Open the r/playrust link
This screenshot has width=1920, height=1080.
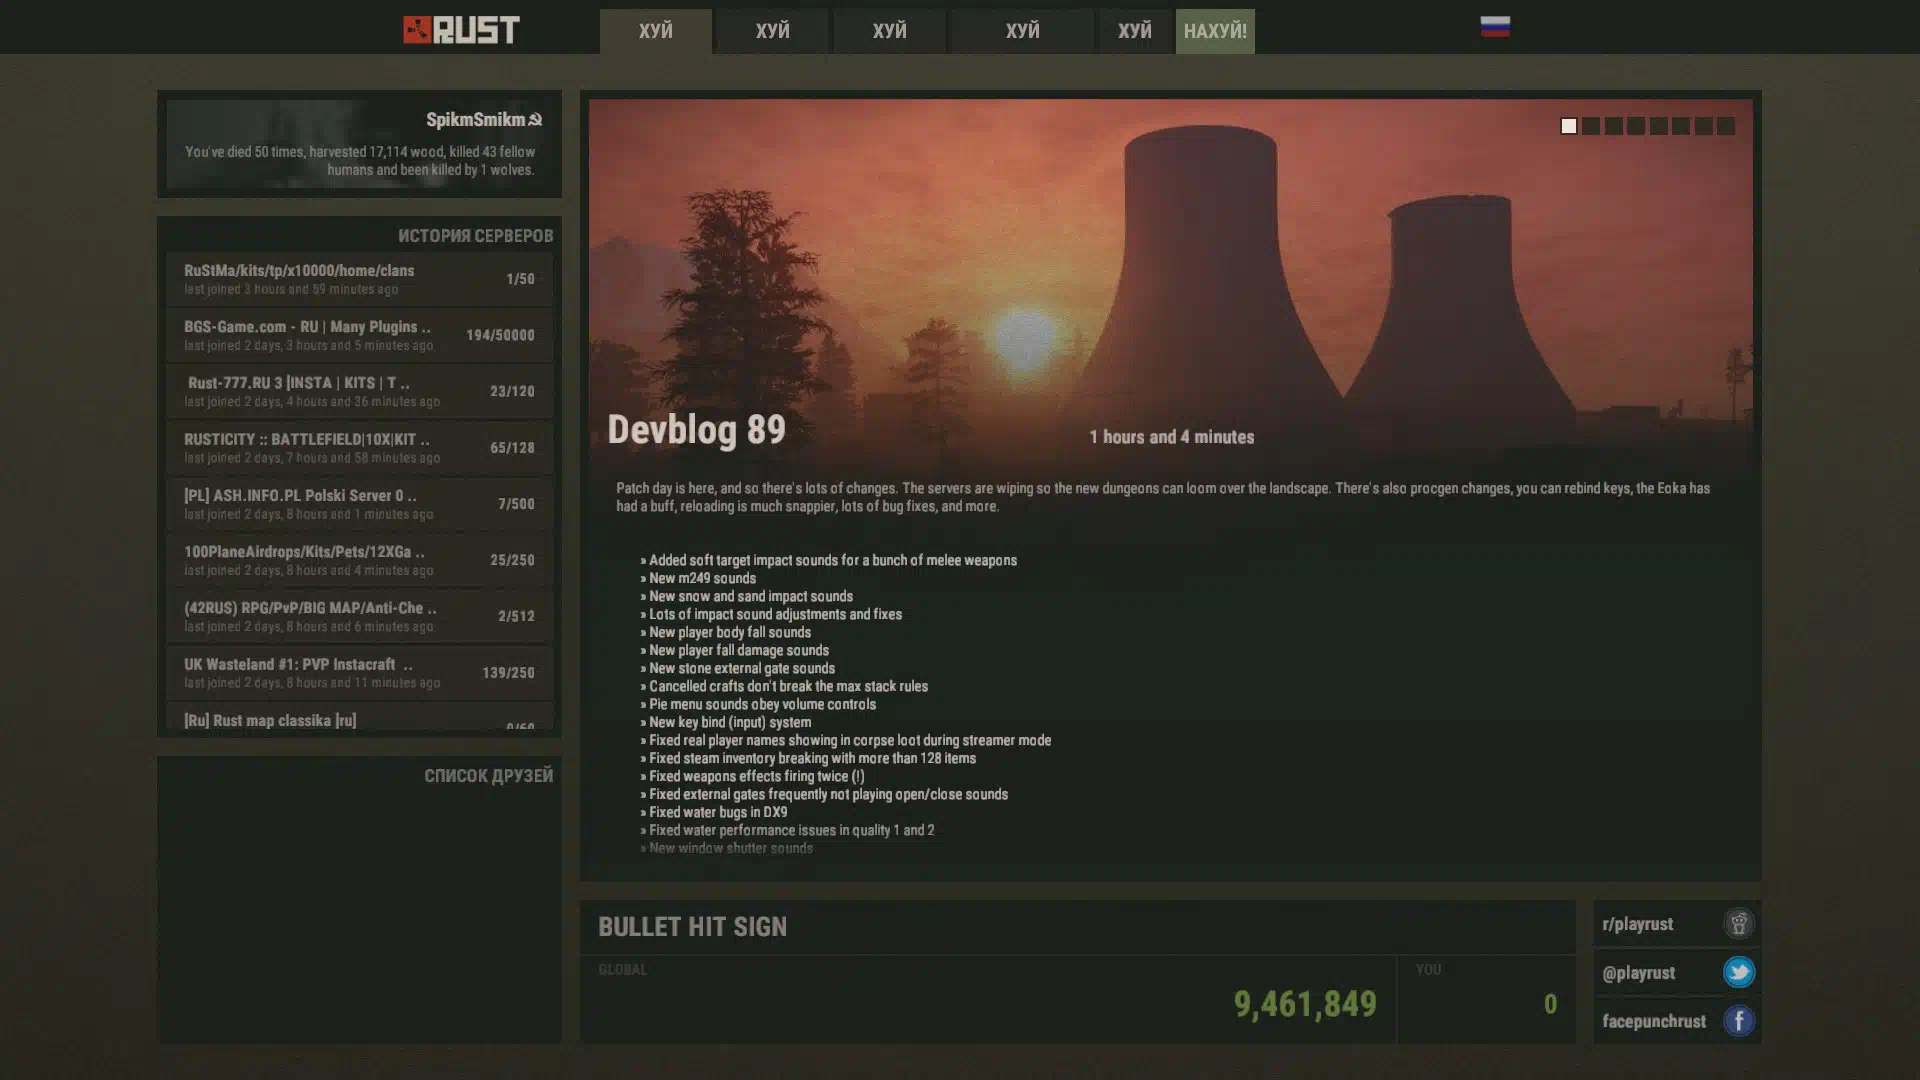pos(1677,924)
